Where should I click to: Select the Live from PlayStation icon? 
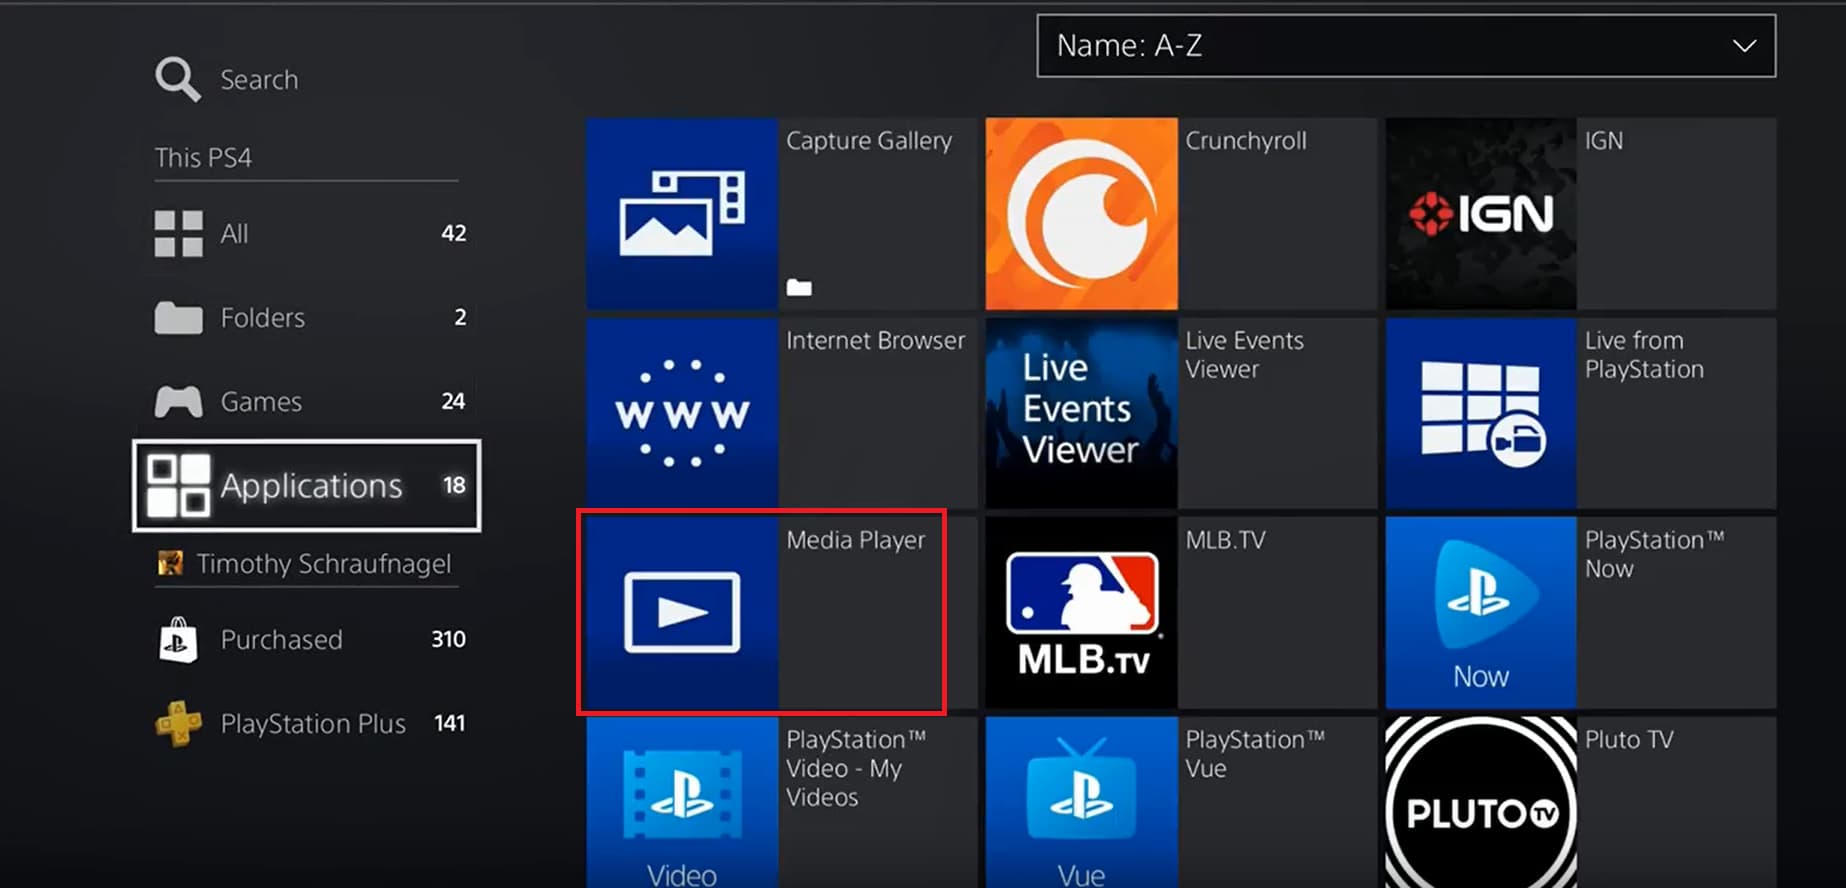click(1480, 413)
